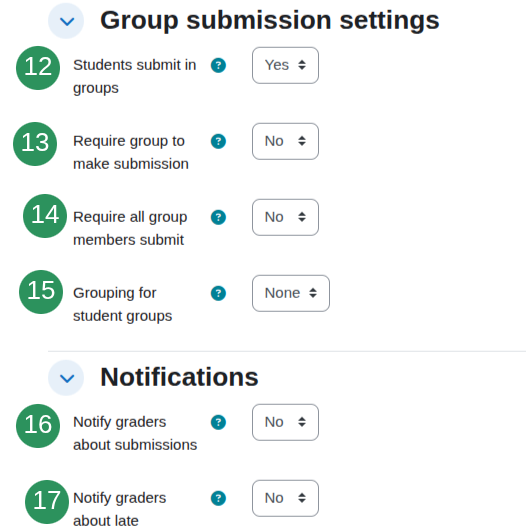This screenshot has width=526, height=526.
Task: Open the Require group to make submission dropdown
Action: [x=285, y=141]
